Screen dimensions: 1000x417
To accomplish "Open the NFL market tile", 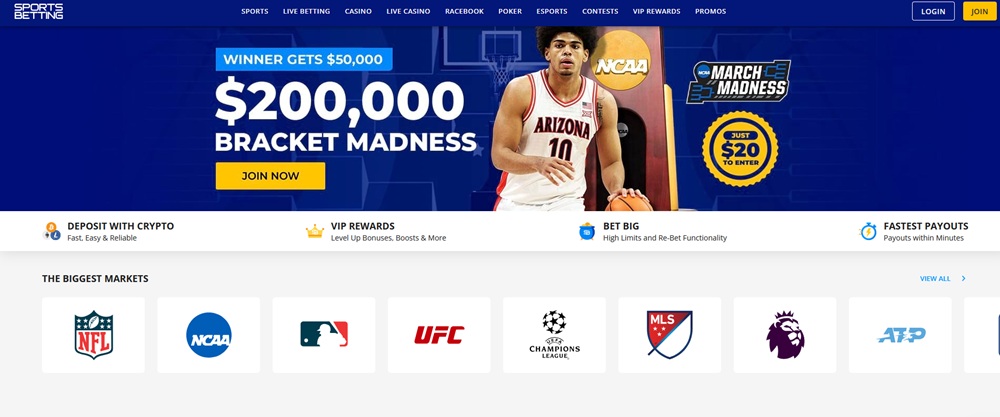I will (93, 335).
